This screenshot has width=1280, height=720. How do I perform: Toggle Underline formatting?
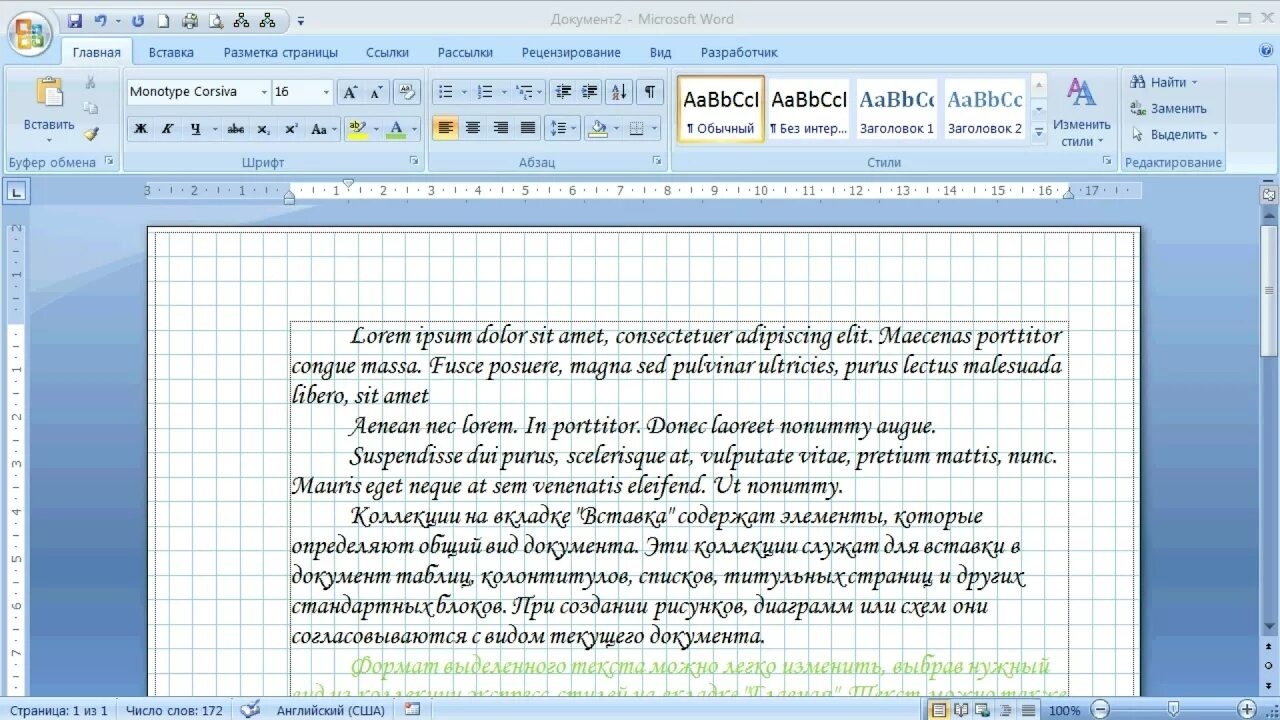coord(195,129)
